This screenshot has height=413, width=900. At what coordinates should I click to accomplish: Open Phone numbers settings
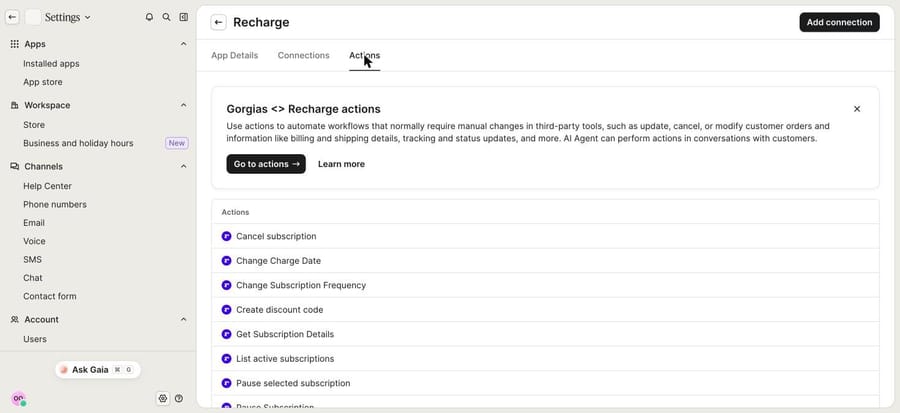tap(55, 205)
